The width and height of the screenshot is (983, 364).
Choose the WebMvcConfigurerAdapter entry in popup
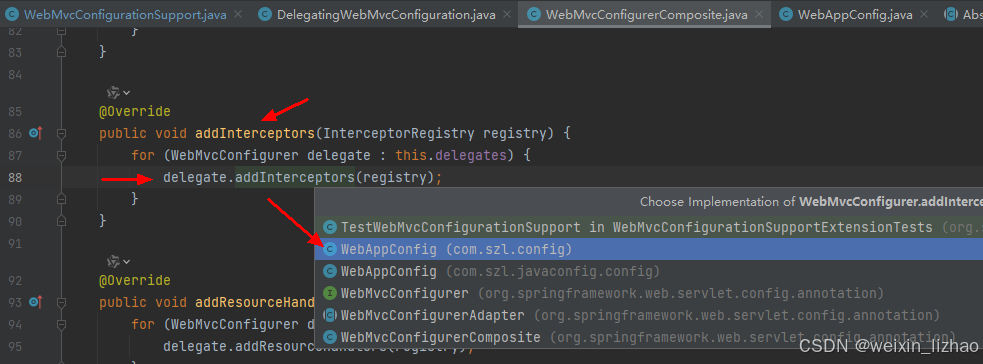(x=649, y=315)
